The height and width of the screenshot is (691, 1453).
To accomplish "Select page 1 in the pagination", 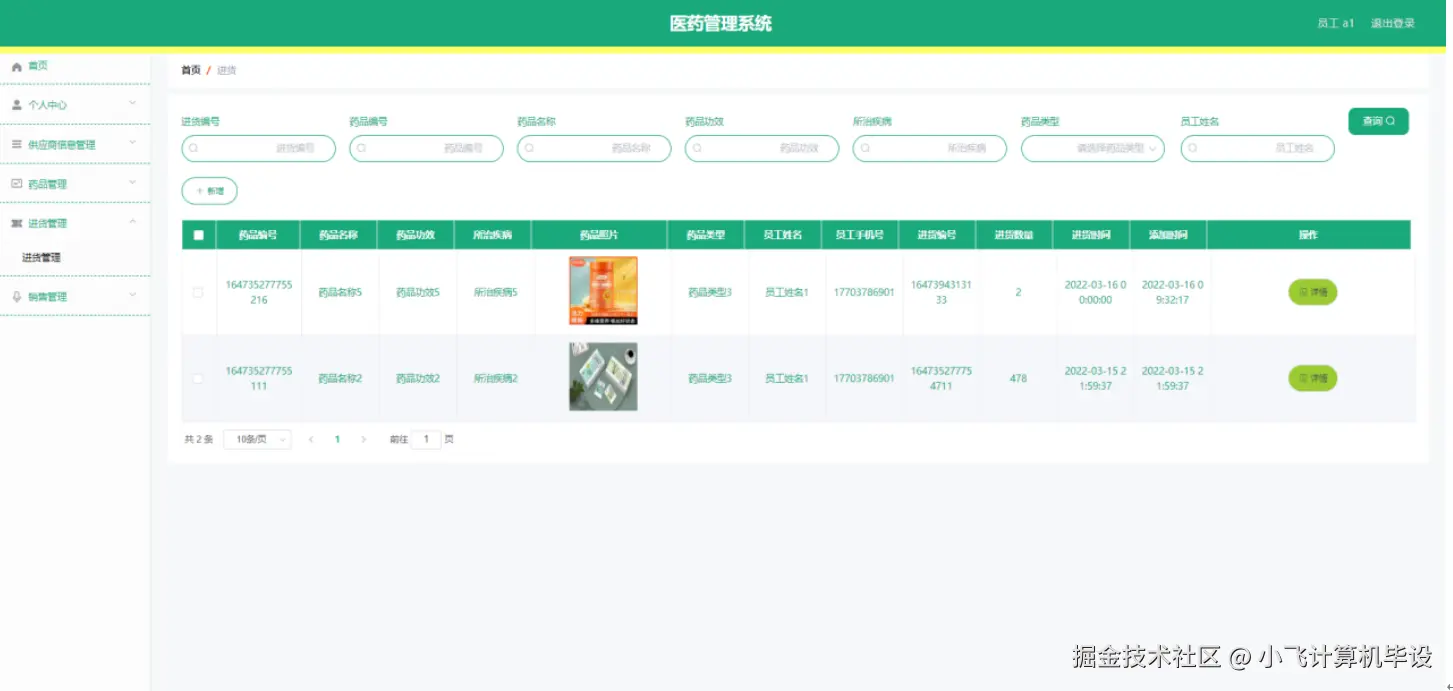I will [x=337, y=439].
